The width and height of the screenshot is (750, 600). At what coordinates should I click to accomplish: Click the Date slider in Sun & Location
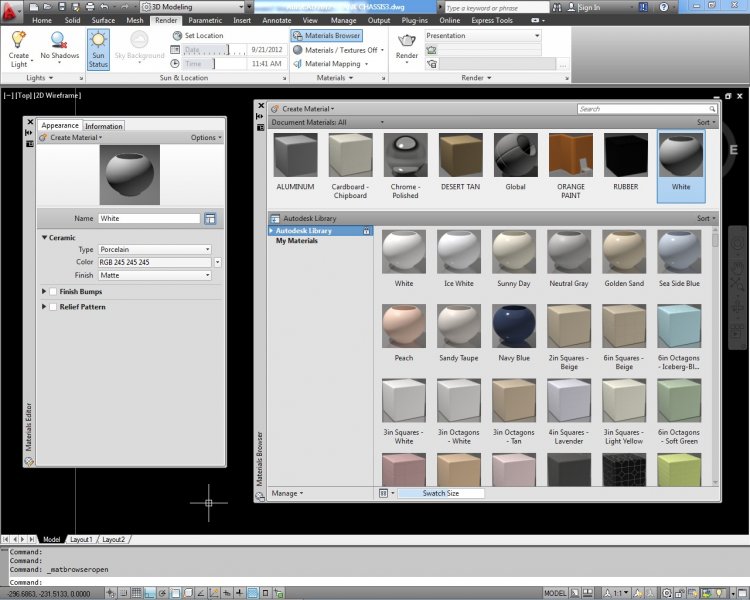214,50
